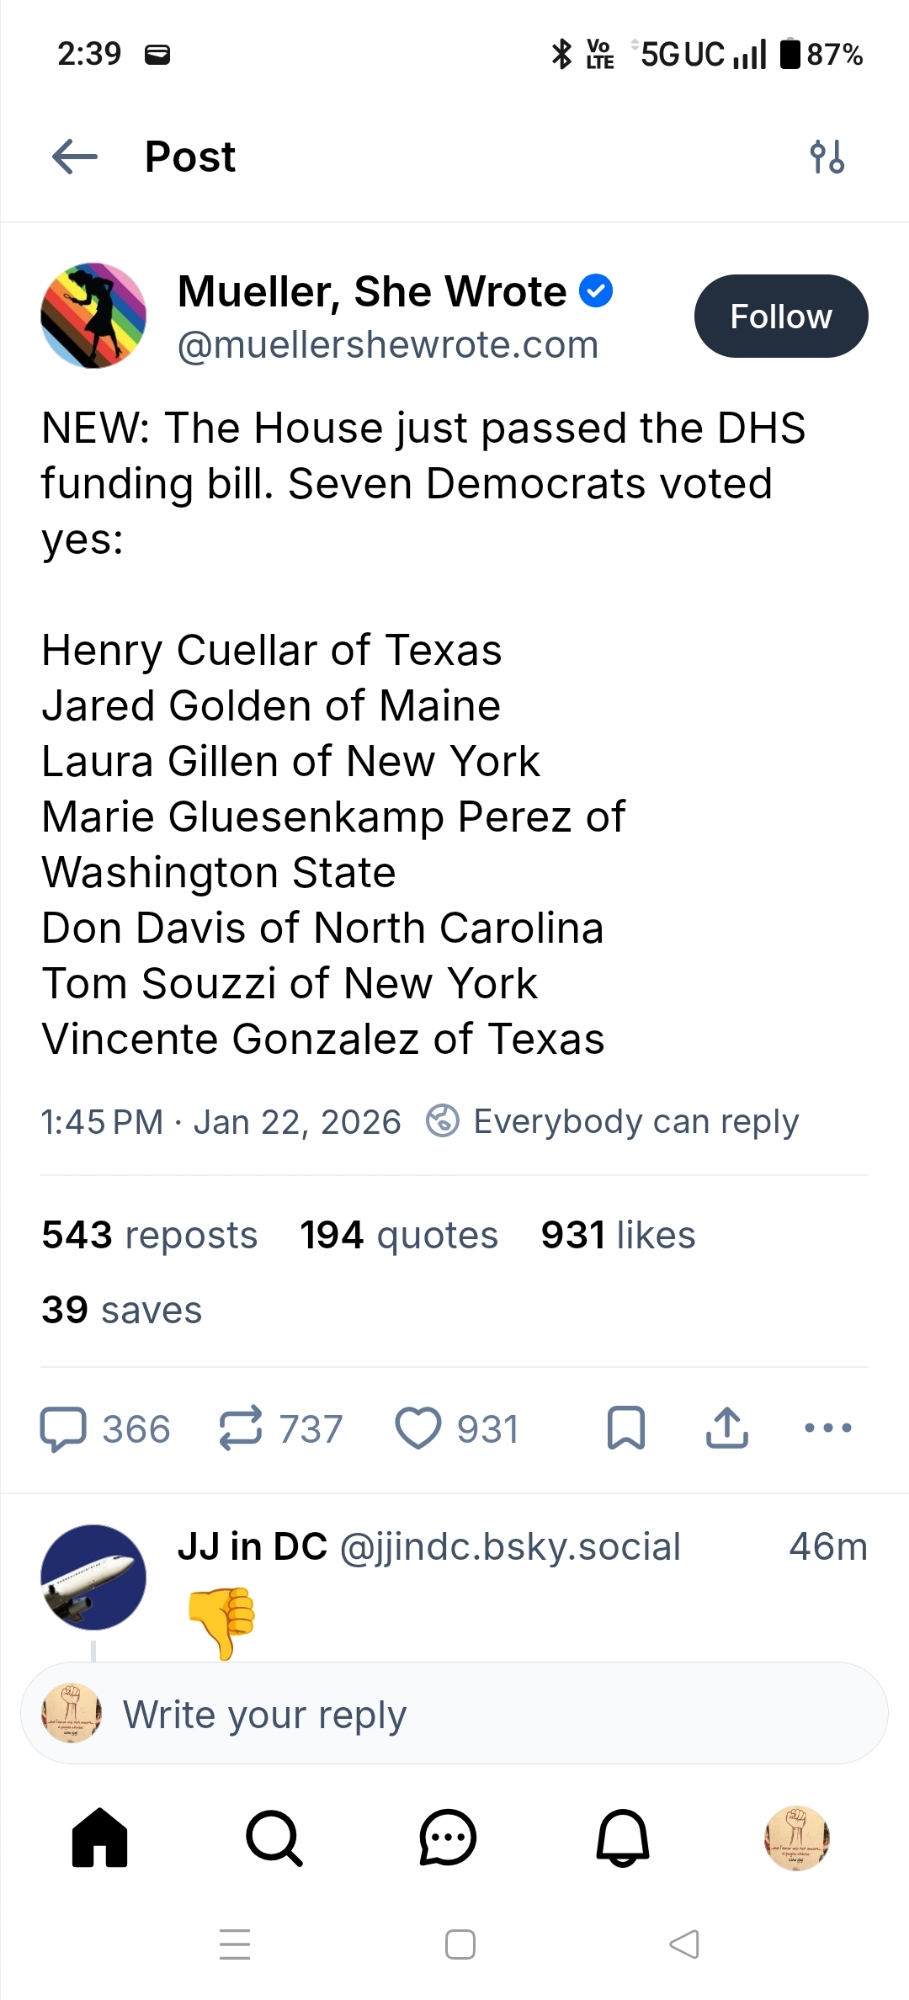Tap the back arrow to leave post
This screenshot has width=909, height=2000.
click(75, 157)
